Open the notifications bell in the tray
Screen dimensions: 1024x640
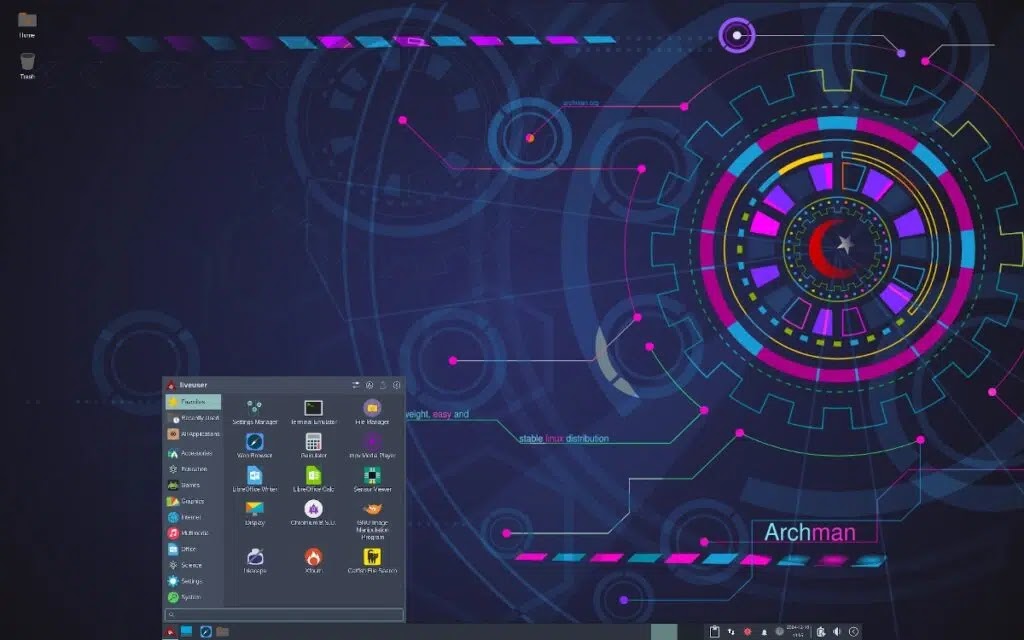764,632
